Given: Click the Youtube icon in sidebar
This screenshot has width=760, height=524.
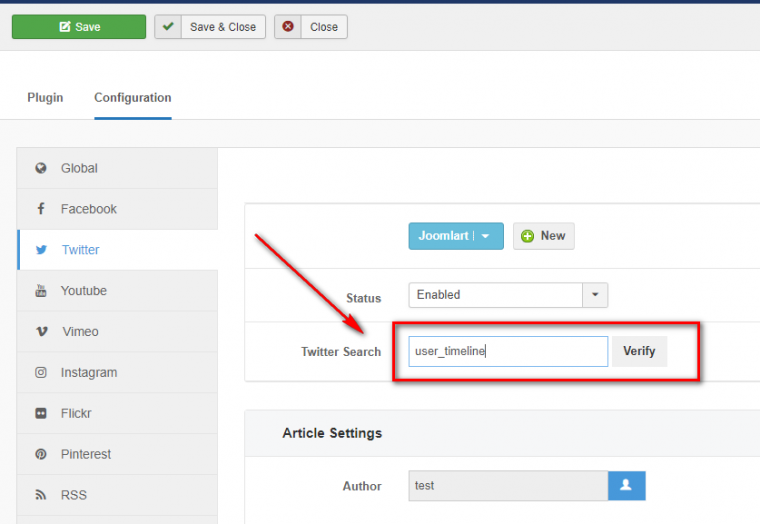Looking at the screenshot, I should coord(41,291).
